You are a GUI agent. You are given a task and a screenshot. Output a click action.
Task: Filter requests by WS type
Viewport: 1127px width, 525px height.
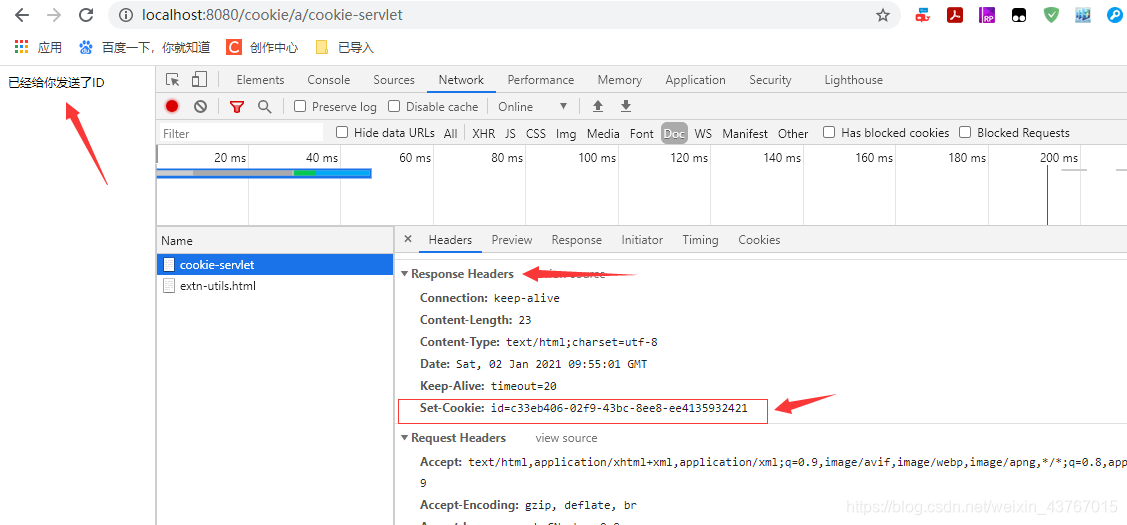(703, 133)
